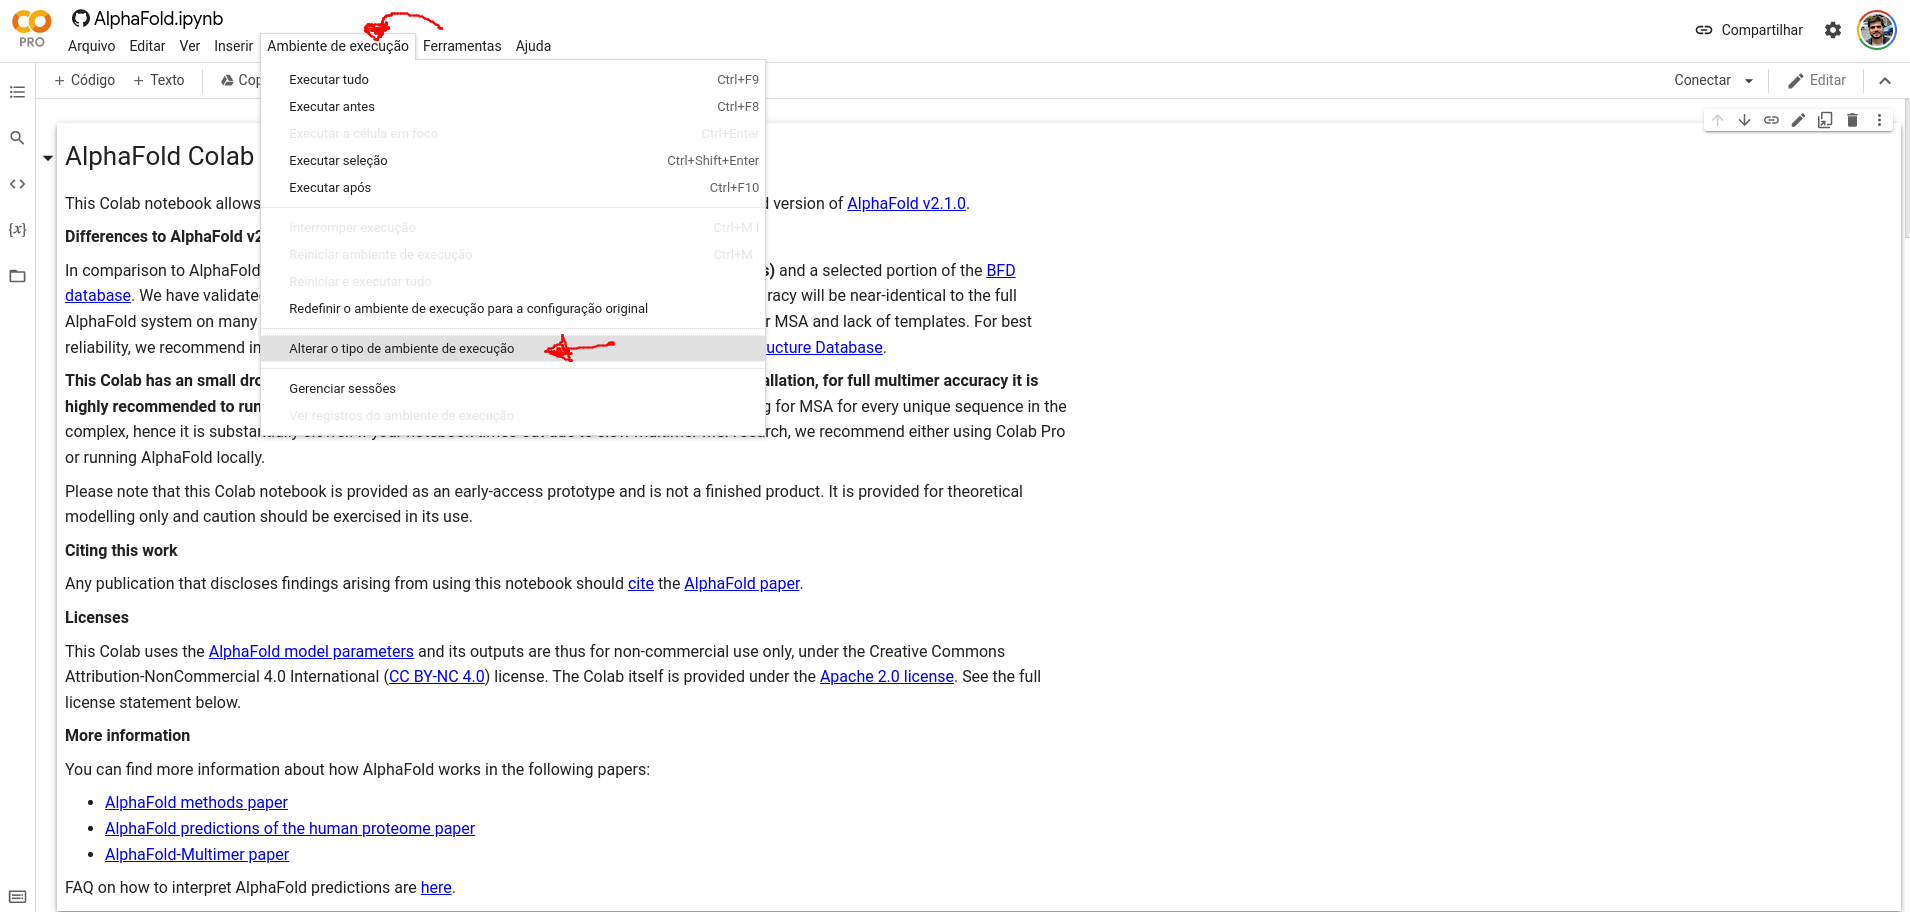Open the AlphaFold paper link
Image resolution: width=1910 pixels, height=912 pixels.
click(x=742, y=584)
